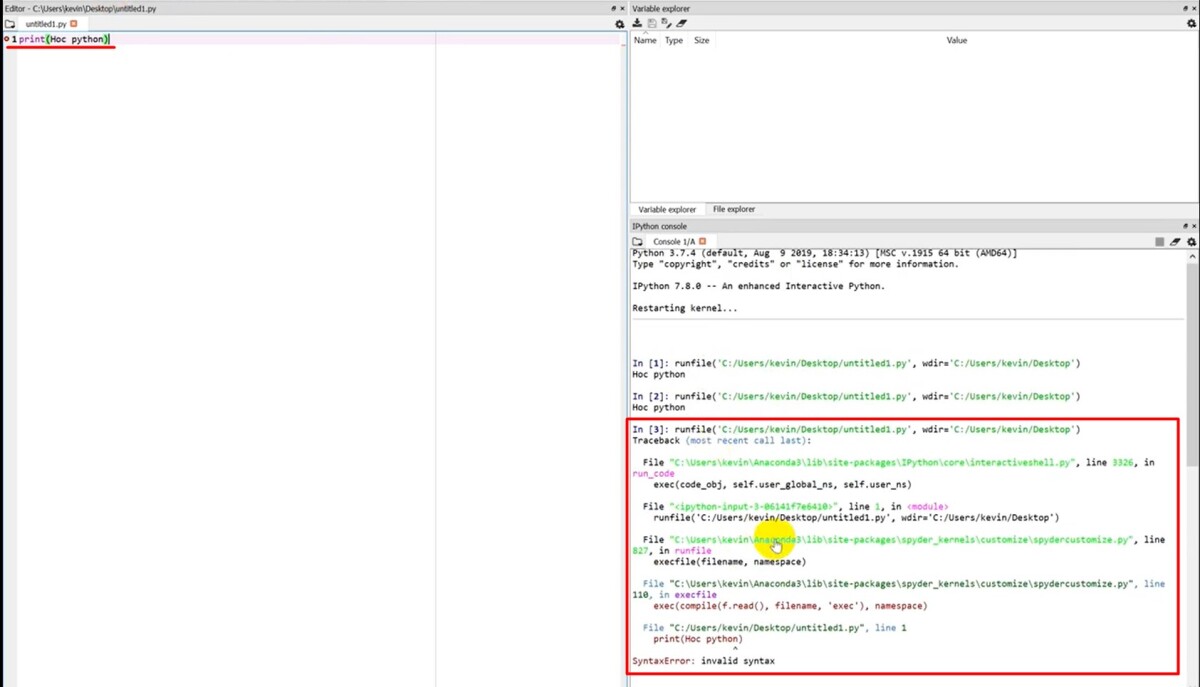Click the browse tabs folder icon in Editor
Image resolution: width=1200 pixels, height=687 pixels.
click(x=8, y=23)
